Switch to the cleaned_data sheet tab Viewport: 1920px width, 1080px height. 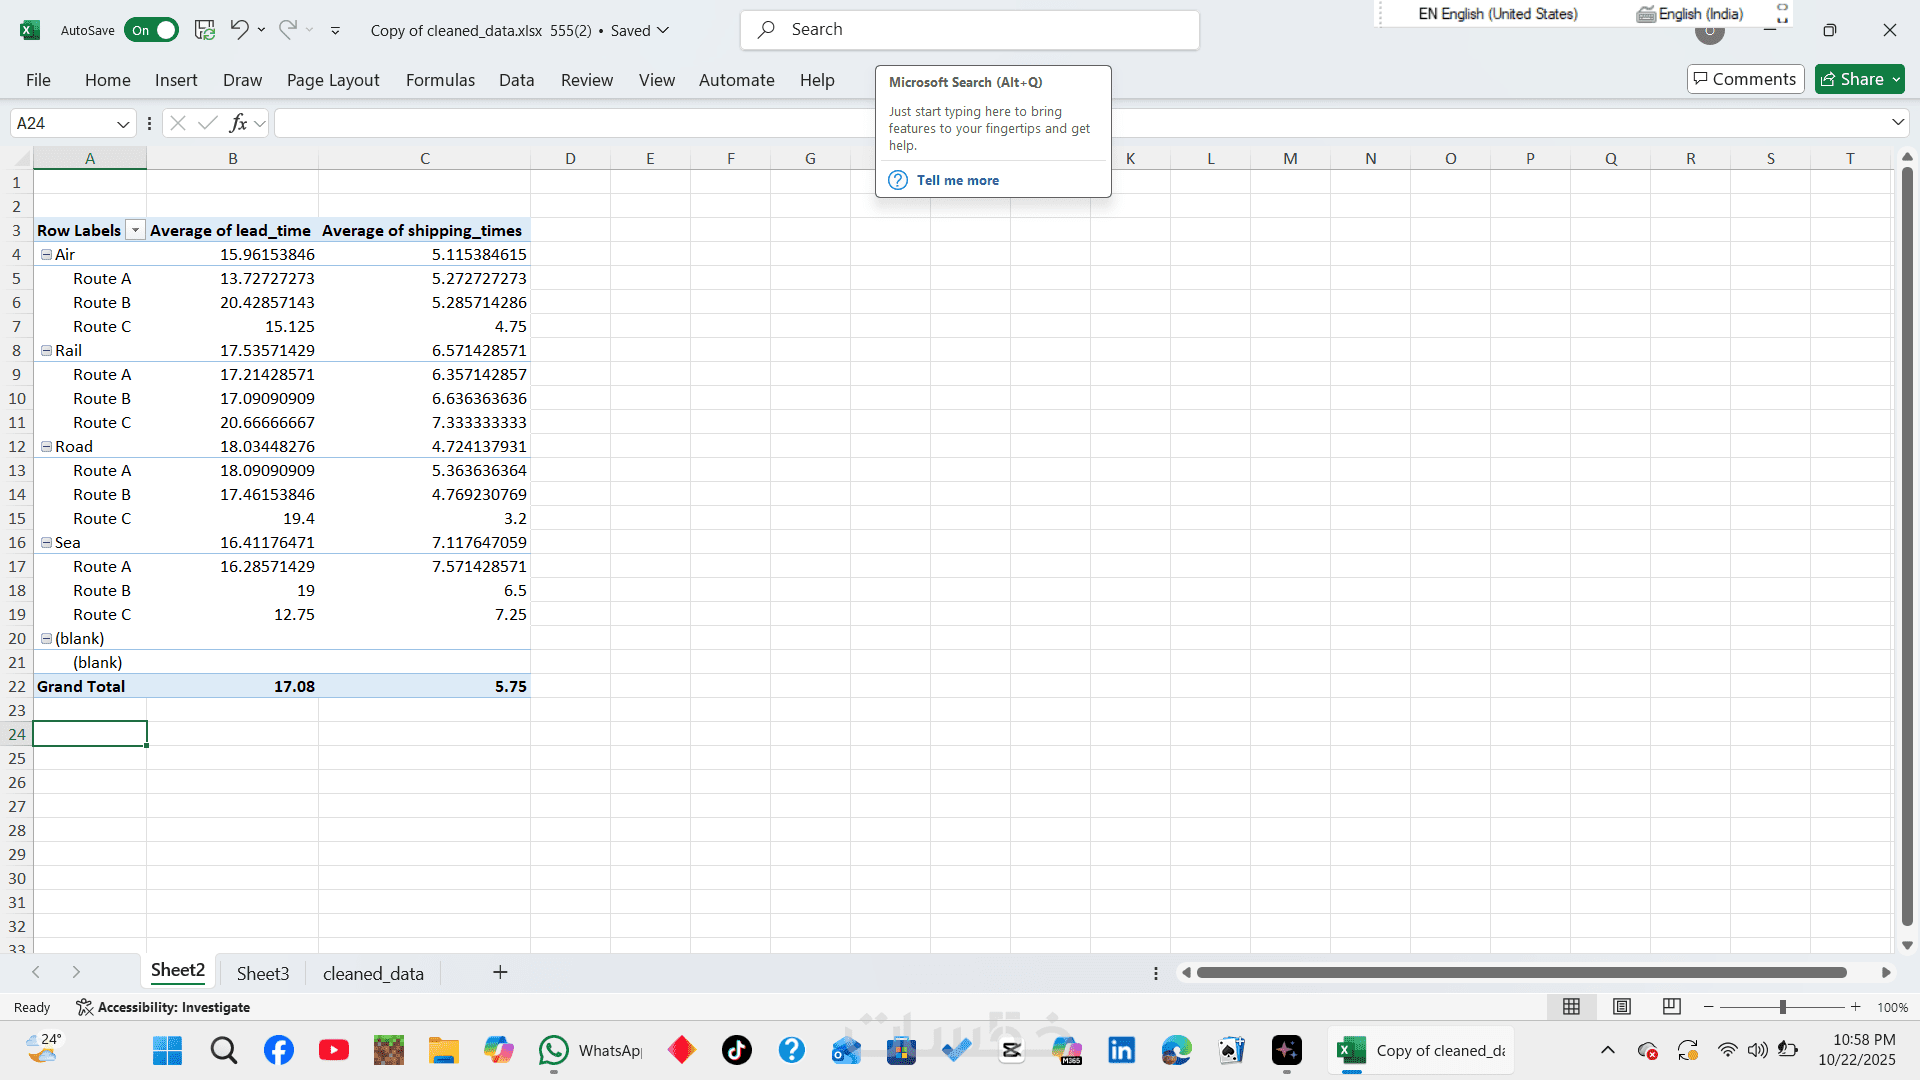tap(373, 973)
